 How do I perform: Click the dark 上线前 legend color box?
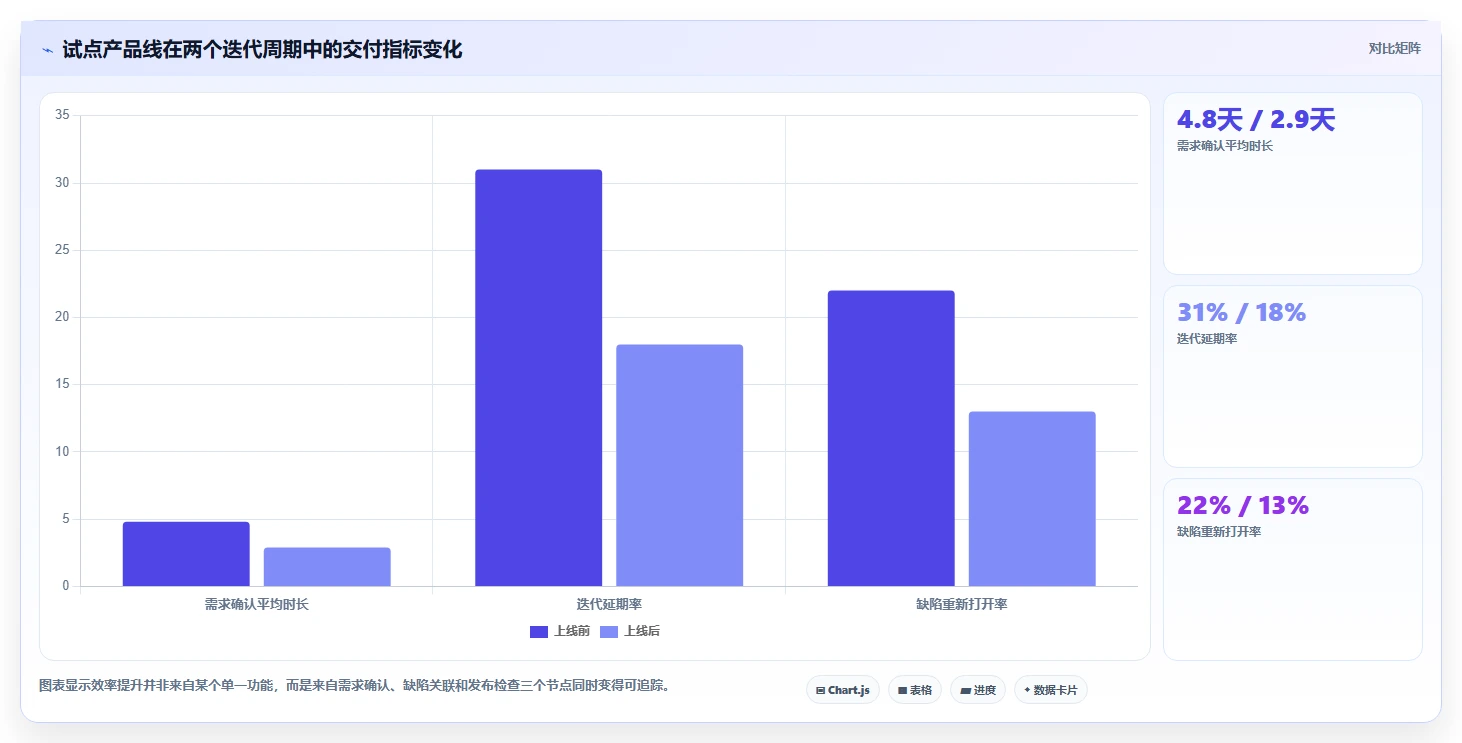click(x=539, y=631)
